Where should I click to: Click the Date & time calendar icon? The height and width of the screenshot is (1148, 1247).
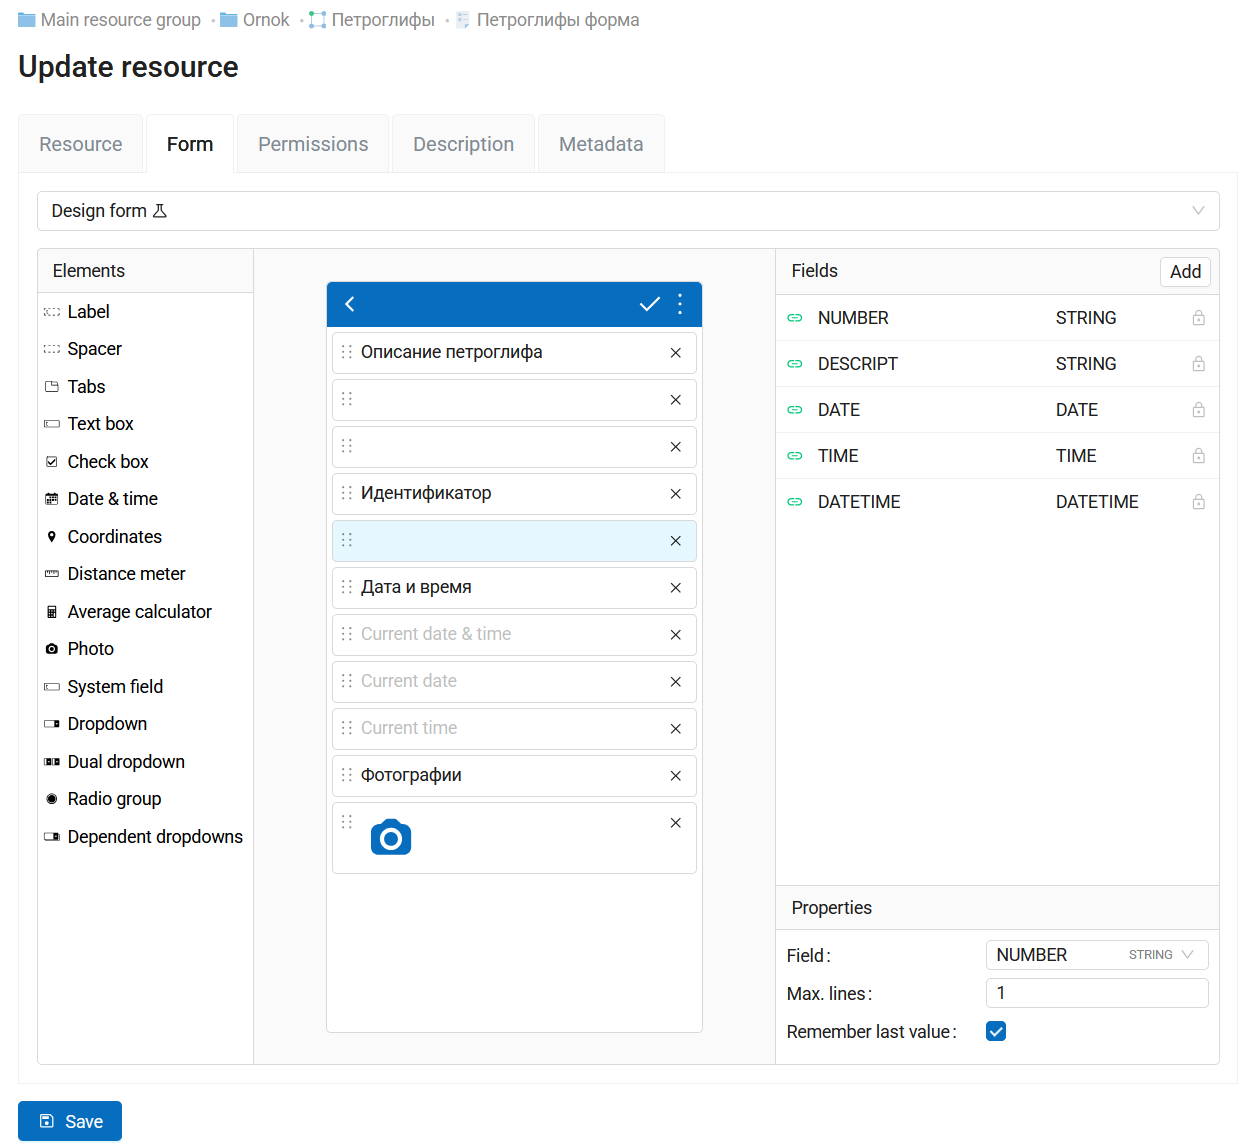[52, 499]
